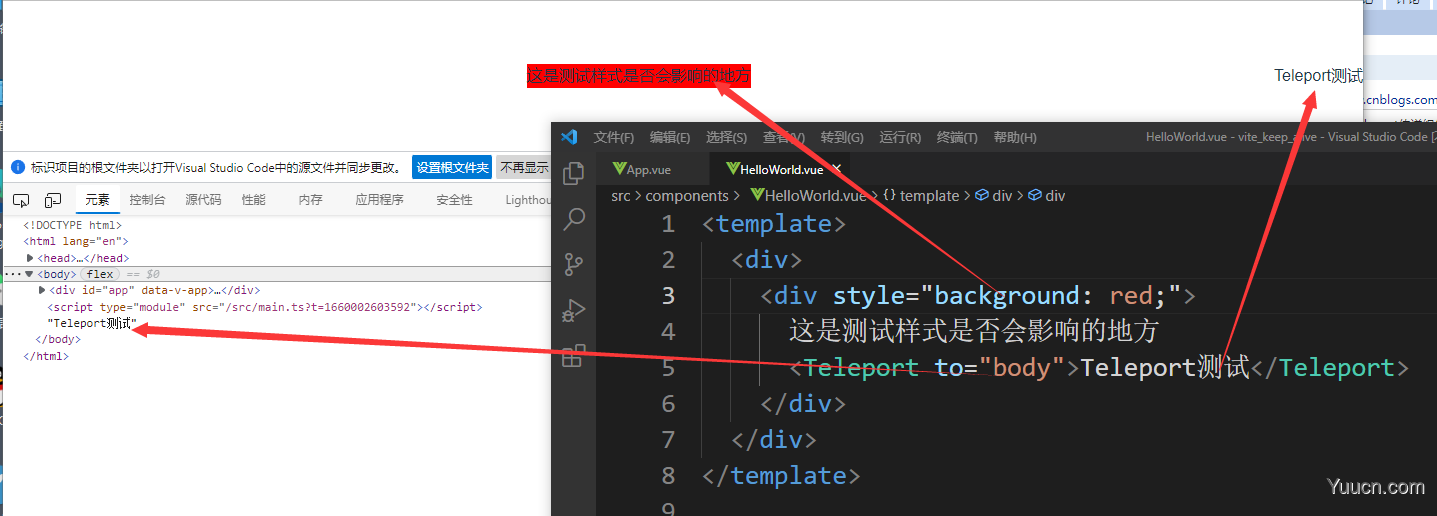The width and height of the screenshot is (1437, 516).
Task: Click the ellipsis actions beside <body> row
Action: pos(12,274)
